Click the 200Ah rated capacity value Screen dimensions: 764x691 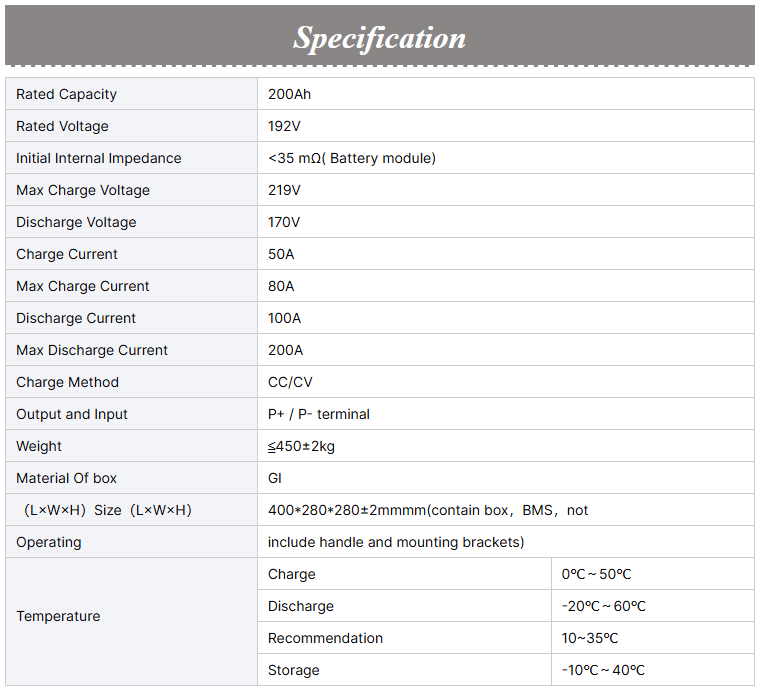[x=291, y=94]
